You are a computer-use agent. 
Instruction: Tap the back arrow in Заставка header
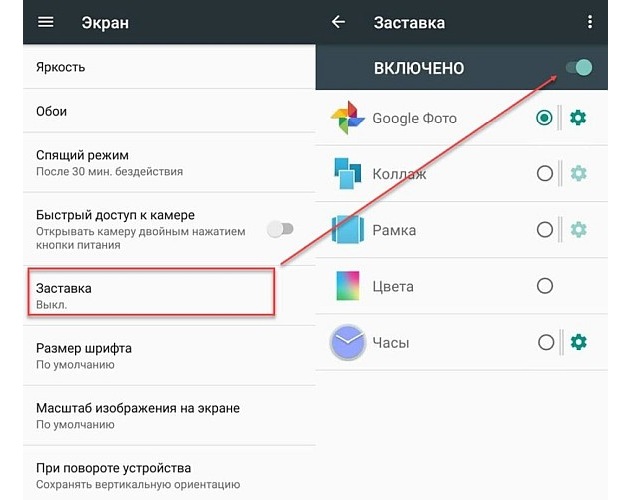coord(338,22)
